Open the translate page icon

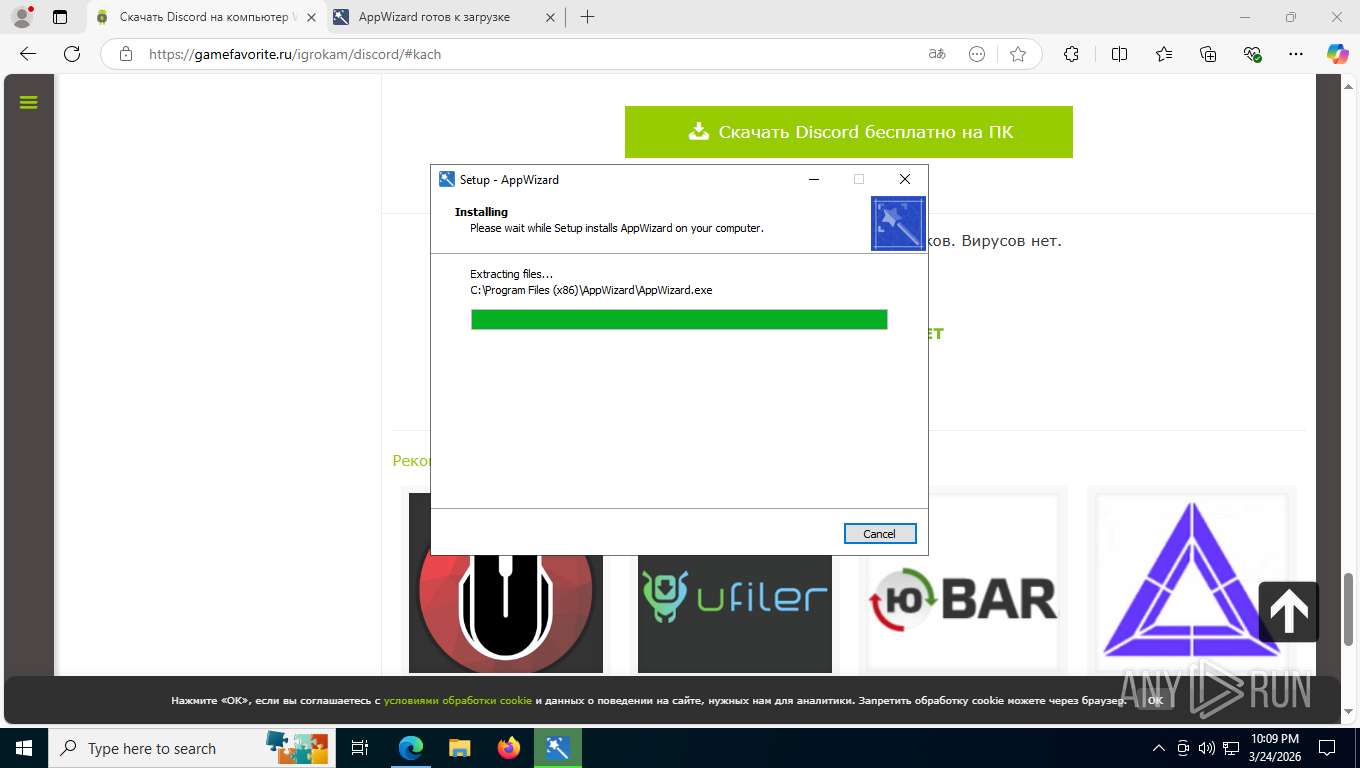(x=937, y=54)
